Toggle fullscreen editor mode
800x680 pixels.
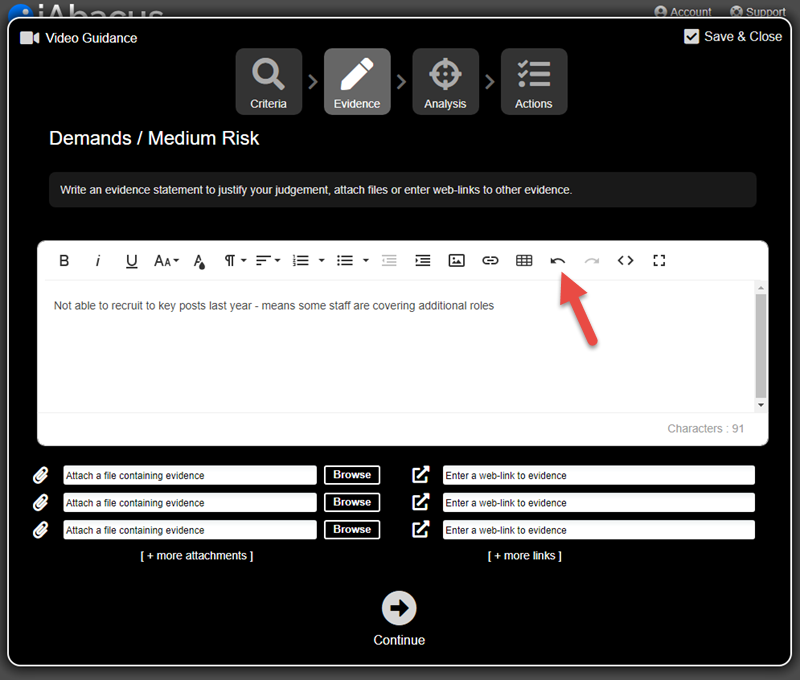pyautogui.click(x=659, y=261)
